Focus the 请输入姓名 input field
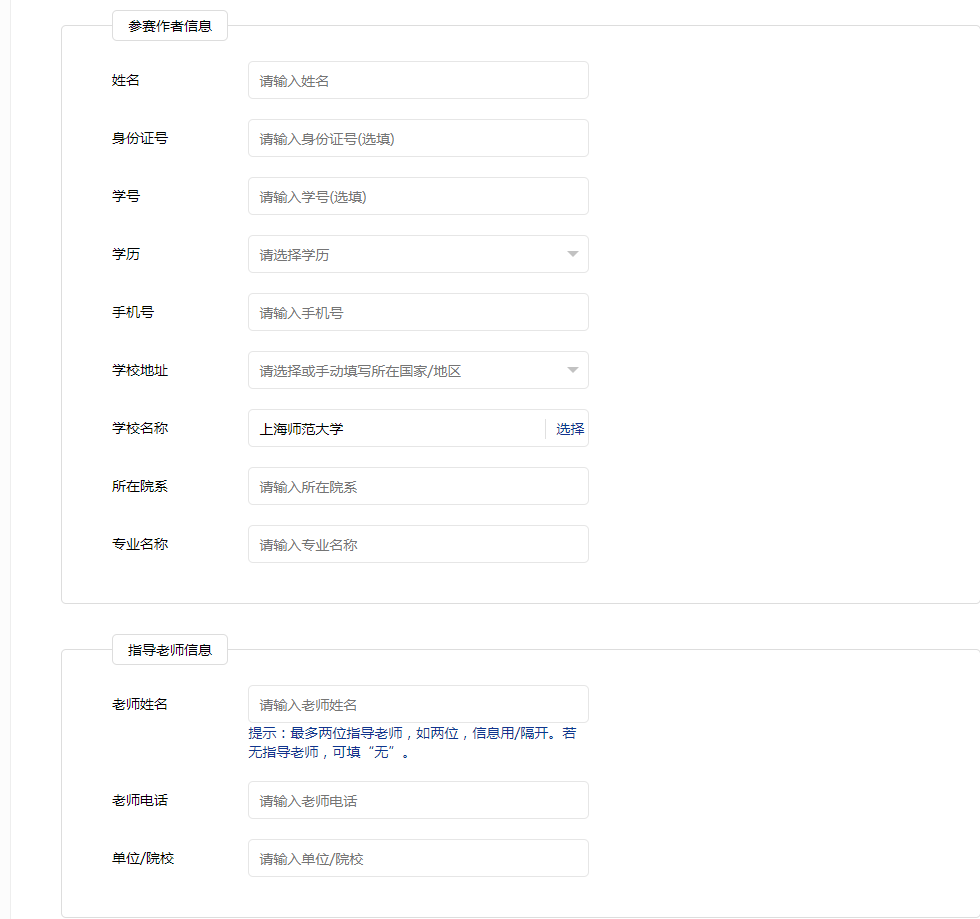980x919 pixels. click(x=418, y=80)
